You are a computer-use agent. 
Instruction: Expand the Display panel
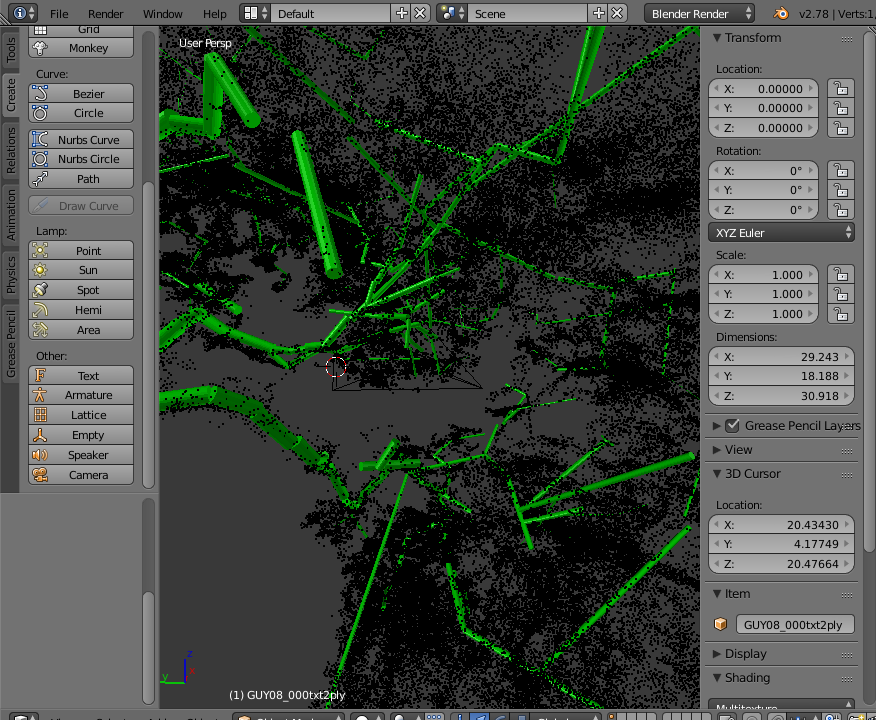pyautogui.click(x=746, y=654)
